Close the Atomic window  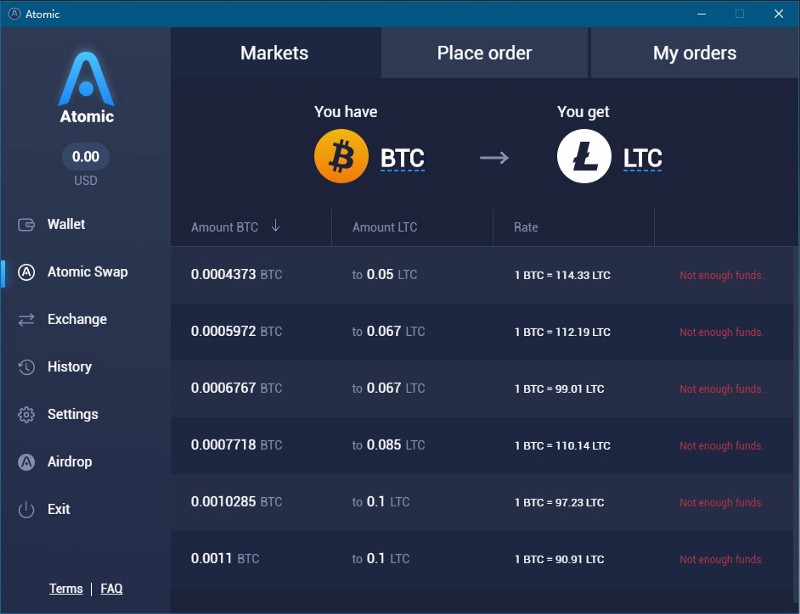tap(778, 14)
